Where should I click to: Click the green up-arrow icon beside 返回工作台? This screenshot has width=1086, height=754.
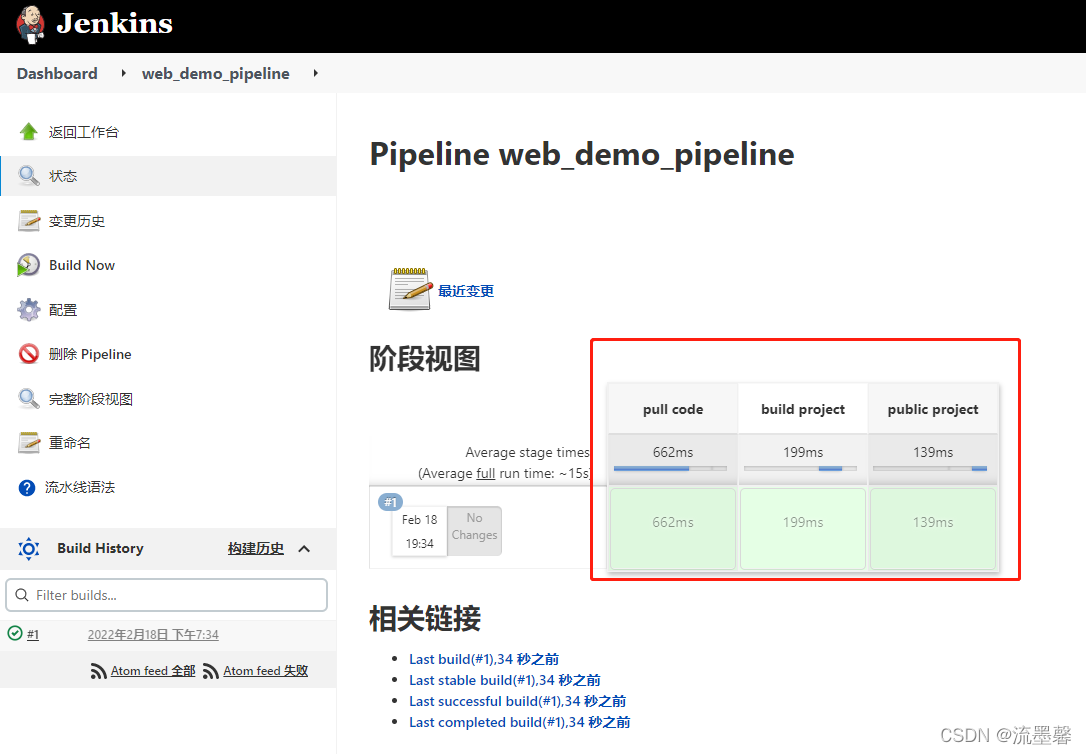click(x=28, y=132)
